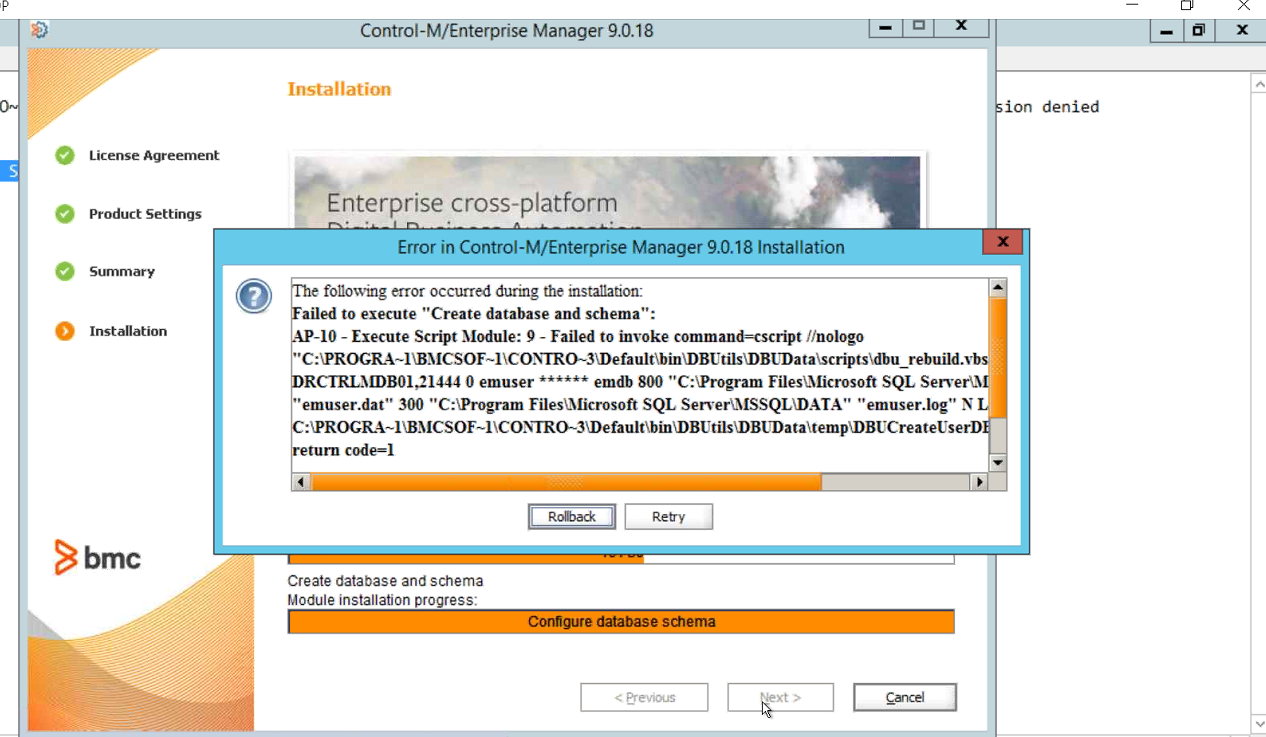
Task: Click the Installation step label in the sidebar
Action: pyautogui.click(x=128, y=331)
